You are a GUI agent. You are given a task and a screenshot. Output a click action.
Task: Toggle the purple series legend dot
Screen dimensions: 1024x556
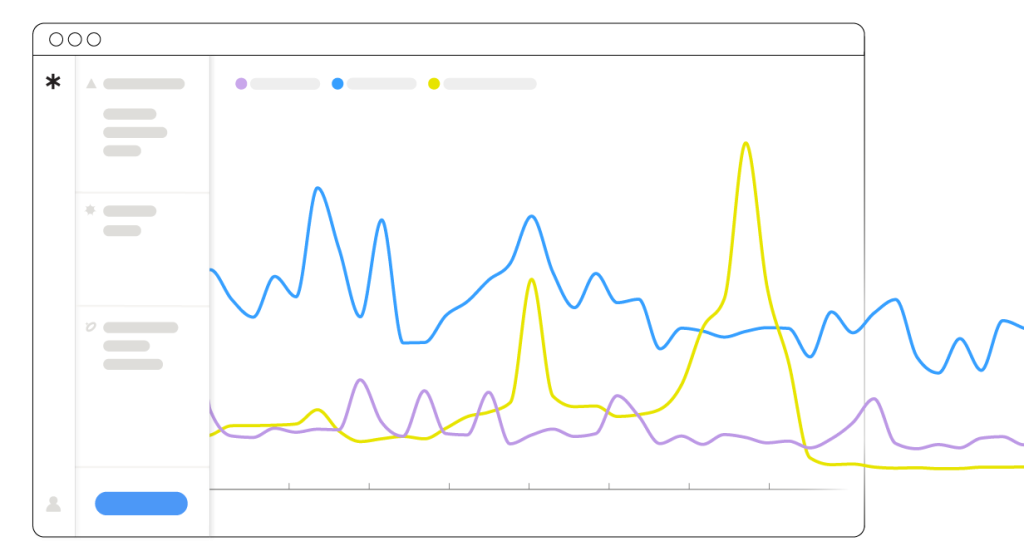point(241,84)
